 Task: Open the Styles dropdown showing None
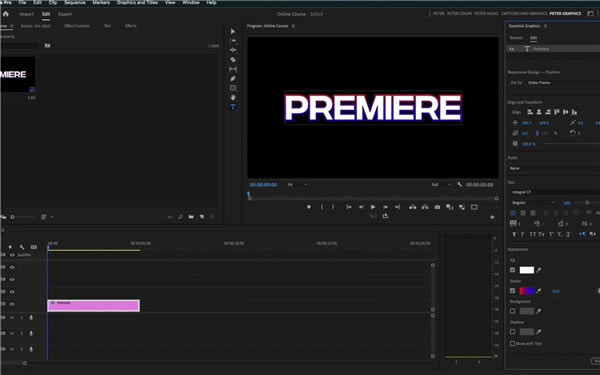[554, 168]
